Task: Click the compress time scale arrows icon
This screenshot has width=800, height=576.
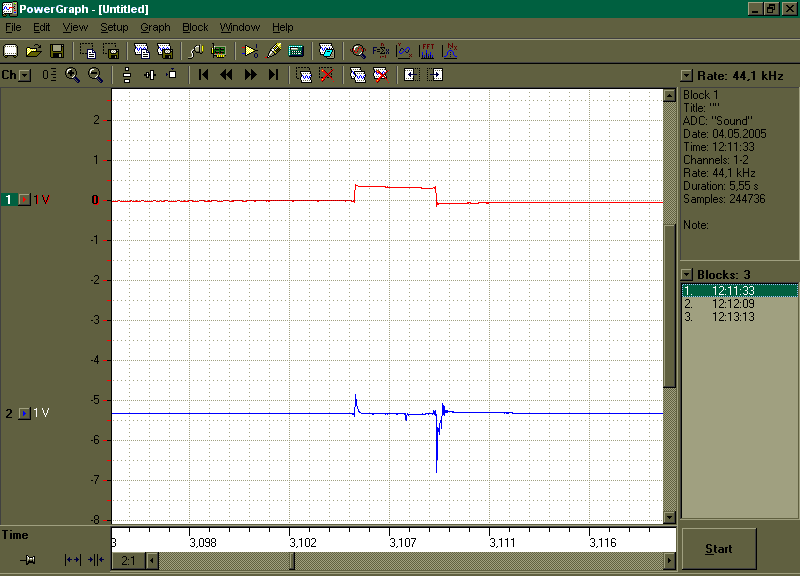Action: coord(96,560)
